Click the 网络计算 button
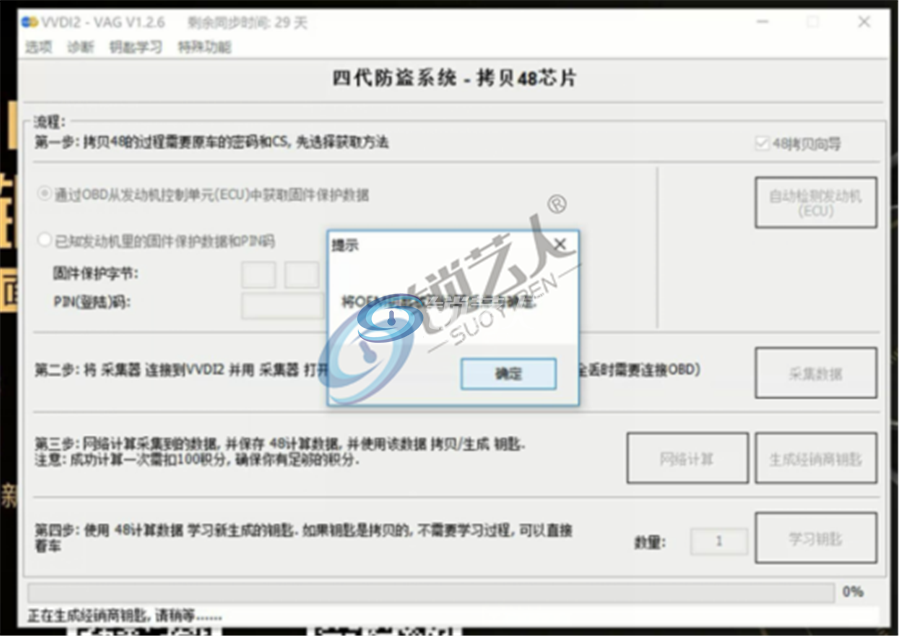The width and height of the screenshot is (900, 636). point(688,458)
